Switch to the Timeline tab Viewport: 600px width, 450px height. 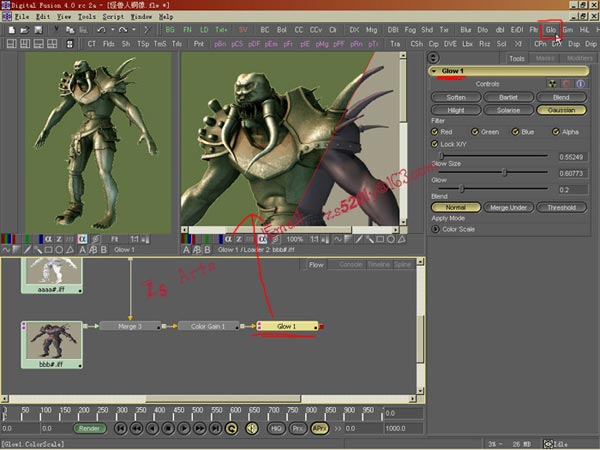click(x=378, y=264)
